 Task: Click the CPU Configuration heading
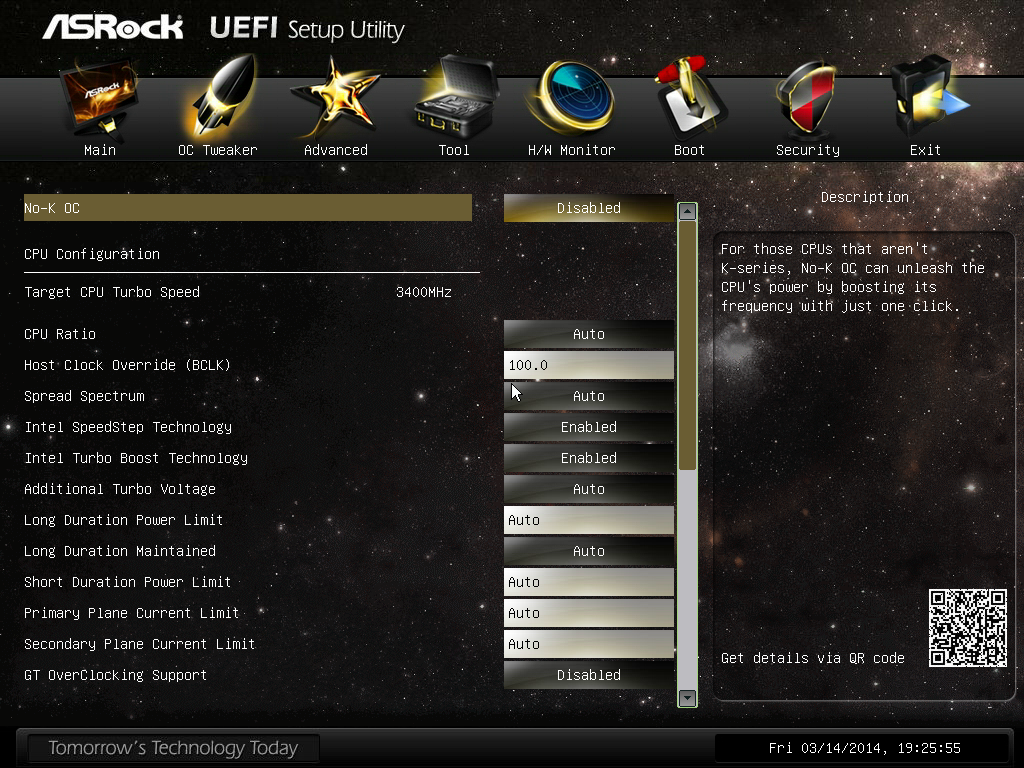click(x=92, y=254)
